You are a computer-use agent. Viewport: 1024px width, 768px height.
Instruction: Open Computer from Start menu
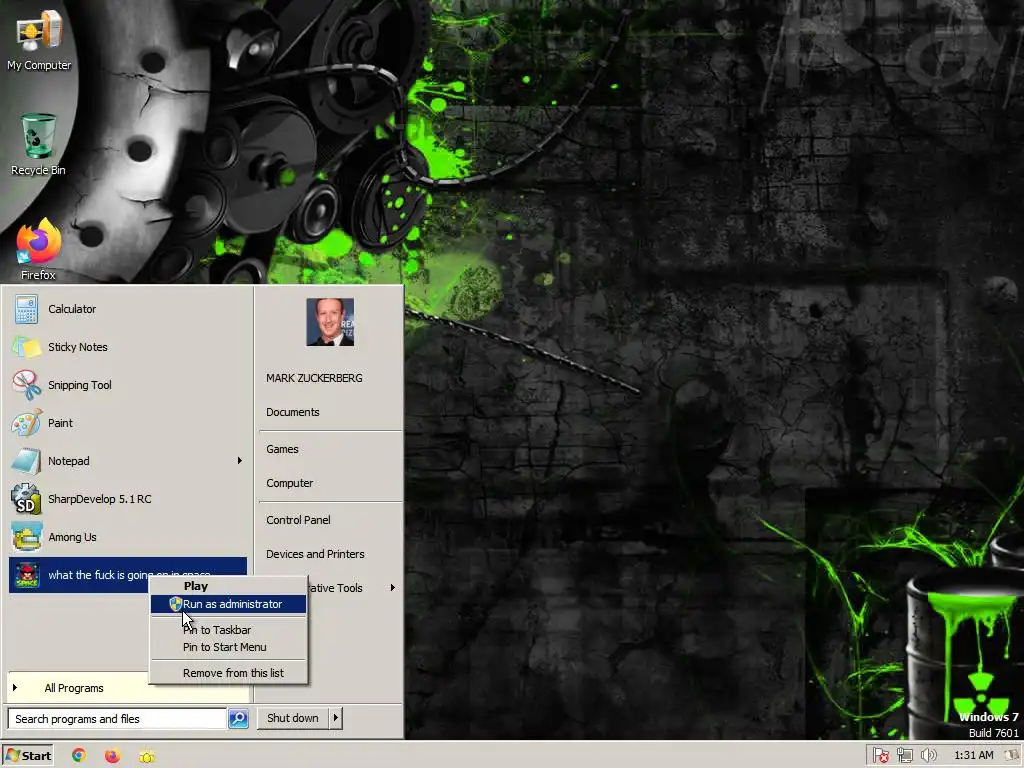289,483
